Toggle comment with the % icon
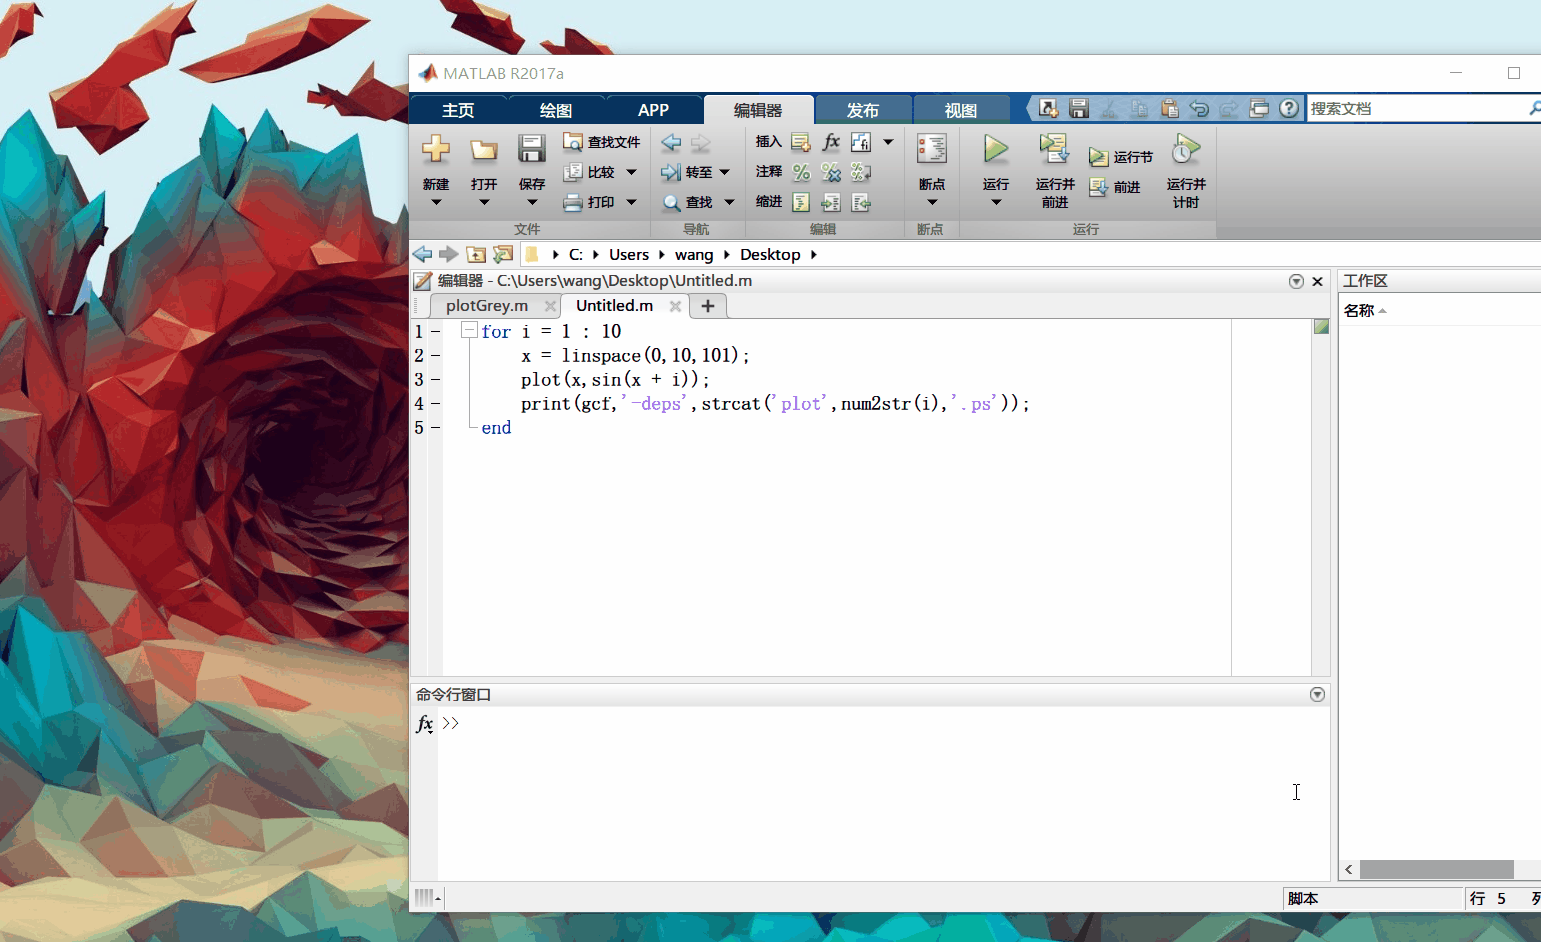Image resolution: width=1541 pixels, height=942 pixels. pos(800,171)
